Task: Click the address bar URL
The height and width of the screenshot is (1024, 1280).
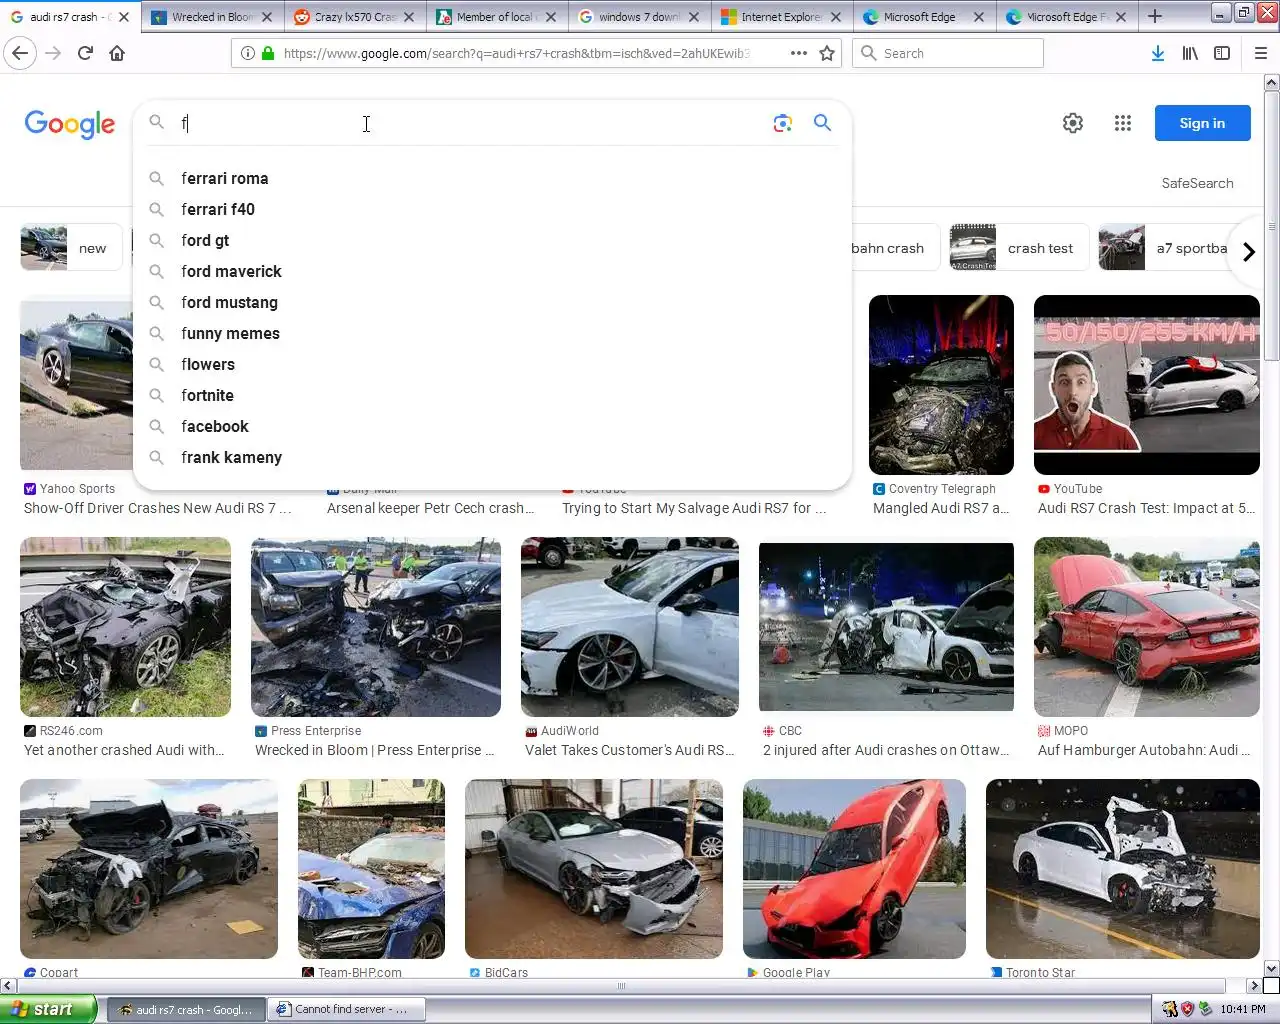Action: click(515, 53)
